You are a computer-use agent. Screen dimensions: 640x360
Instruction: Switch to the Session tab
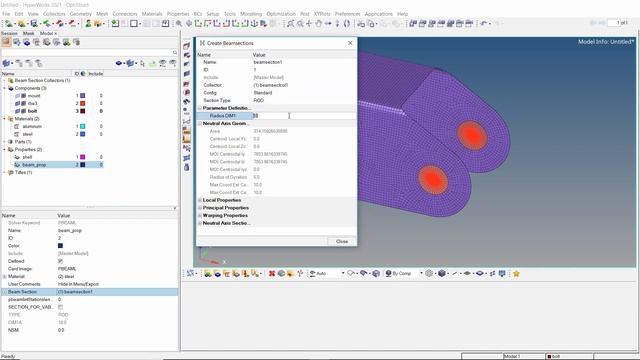click(9, 33)
